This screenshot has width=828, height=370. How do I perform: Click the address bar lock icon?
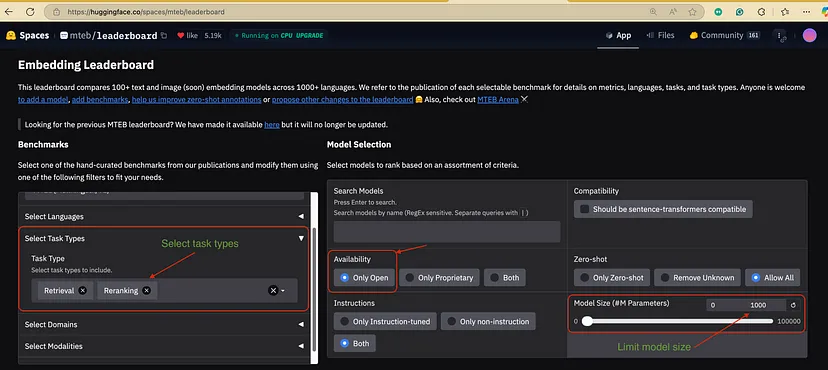(x=57, y=12)
